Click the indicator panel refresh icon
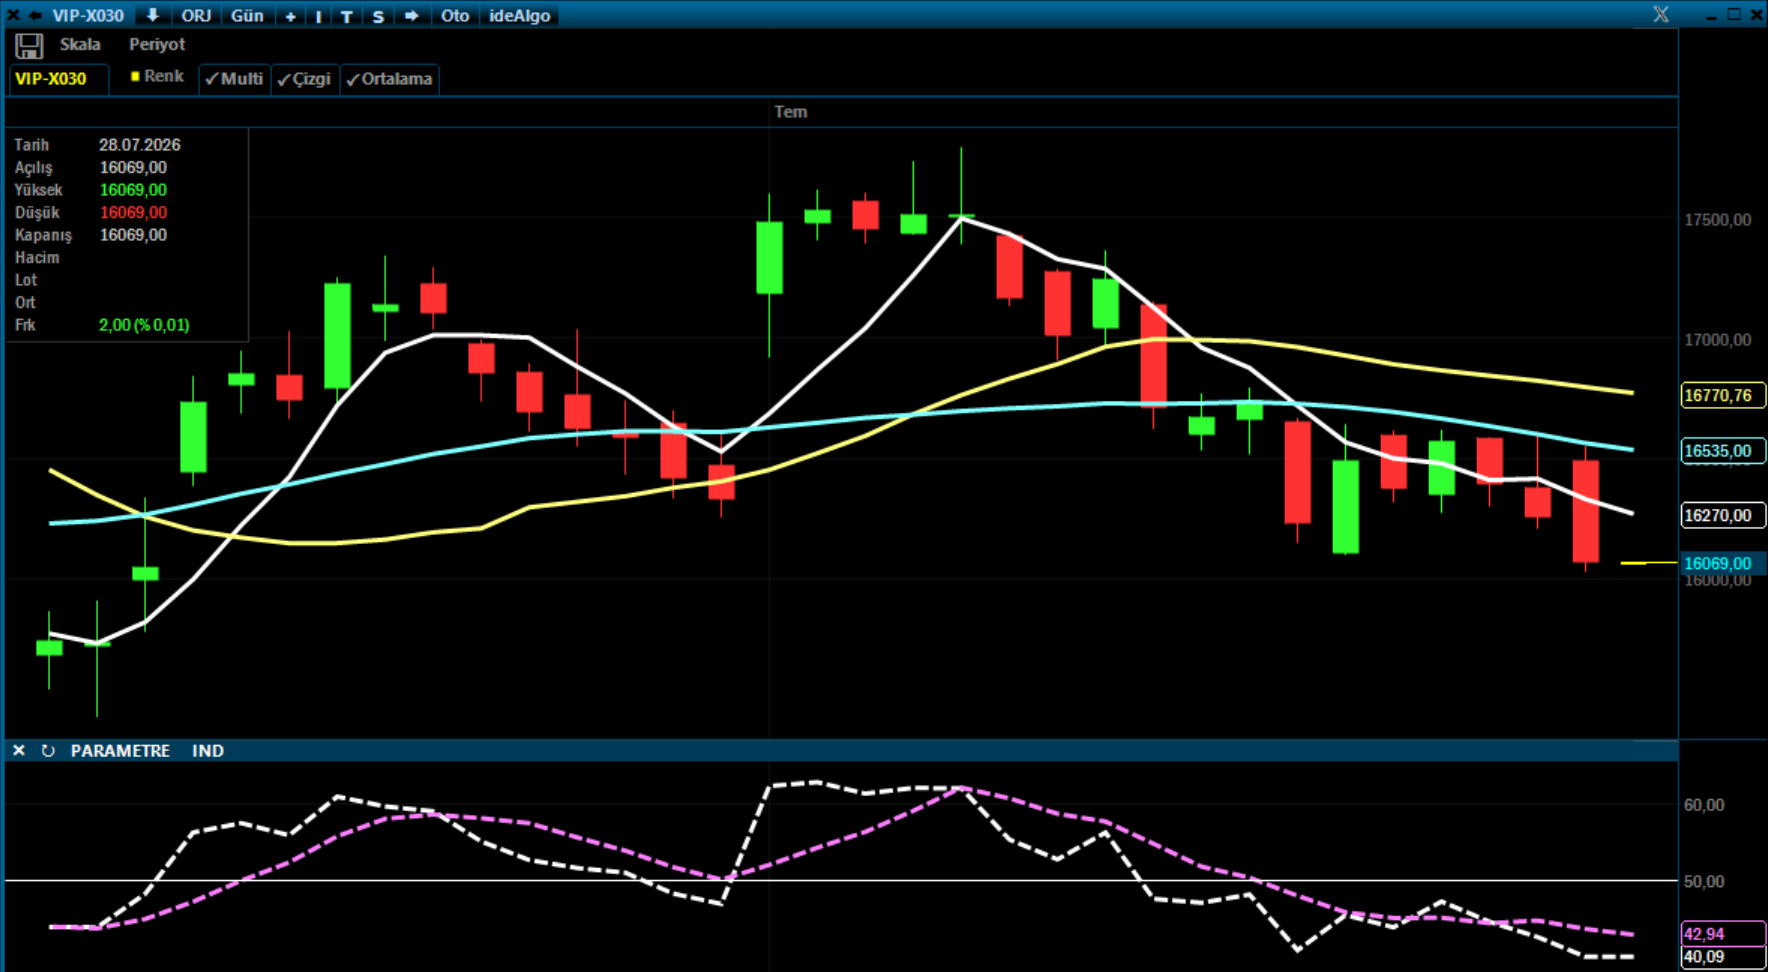 pyautogui.click(x=48, y=750)
